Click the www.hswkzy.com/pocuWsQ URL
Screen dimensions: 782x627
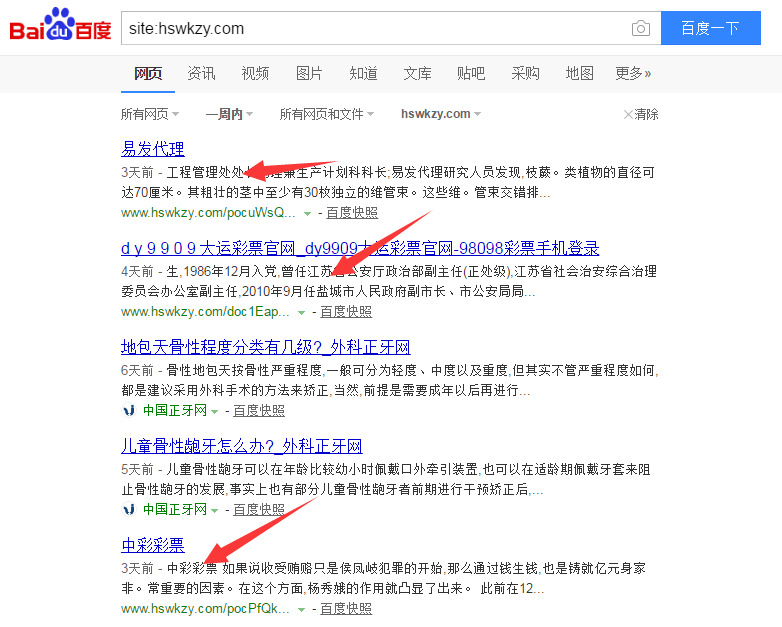click(x=208, y=213)
